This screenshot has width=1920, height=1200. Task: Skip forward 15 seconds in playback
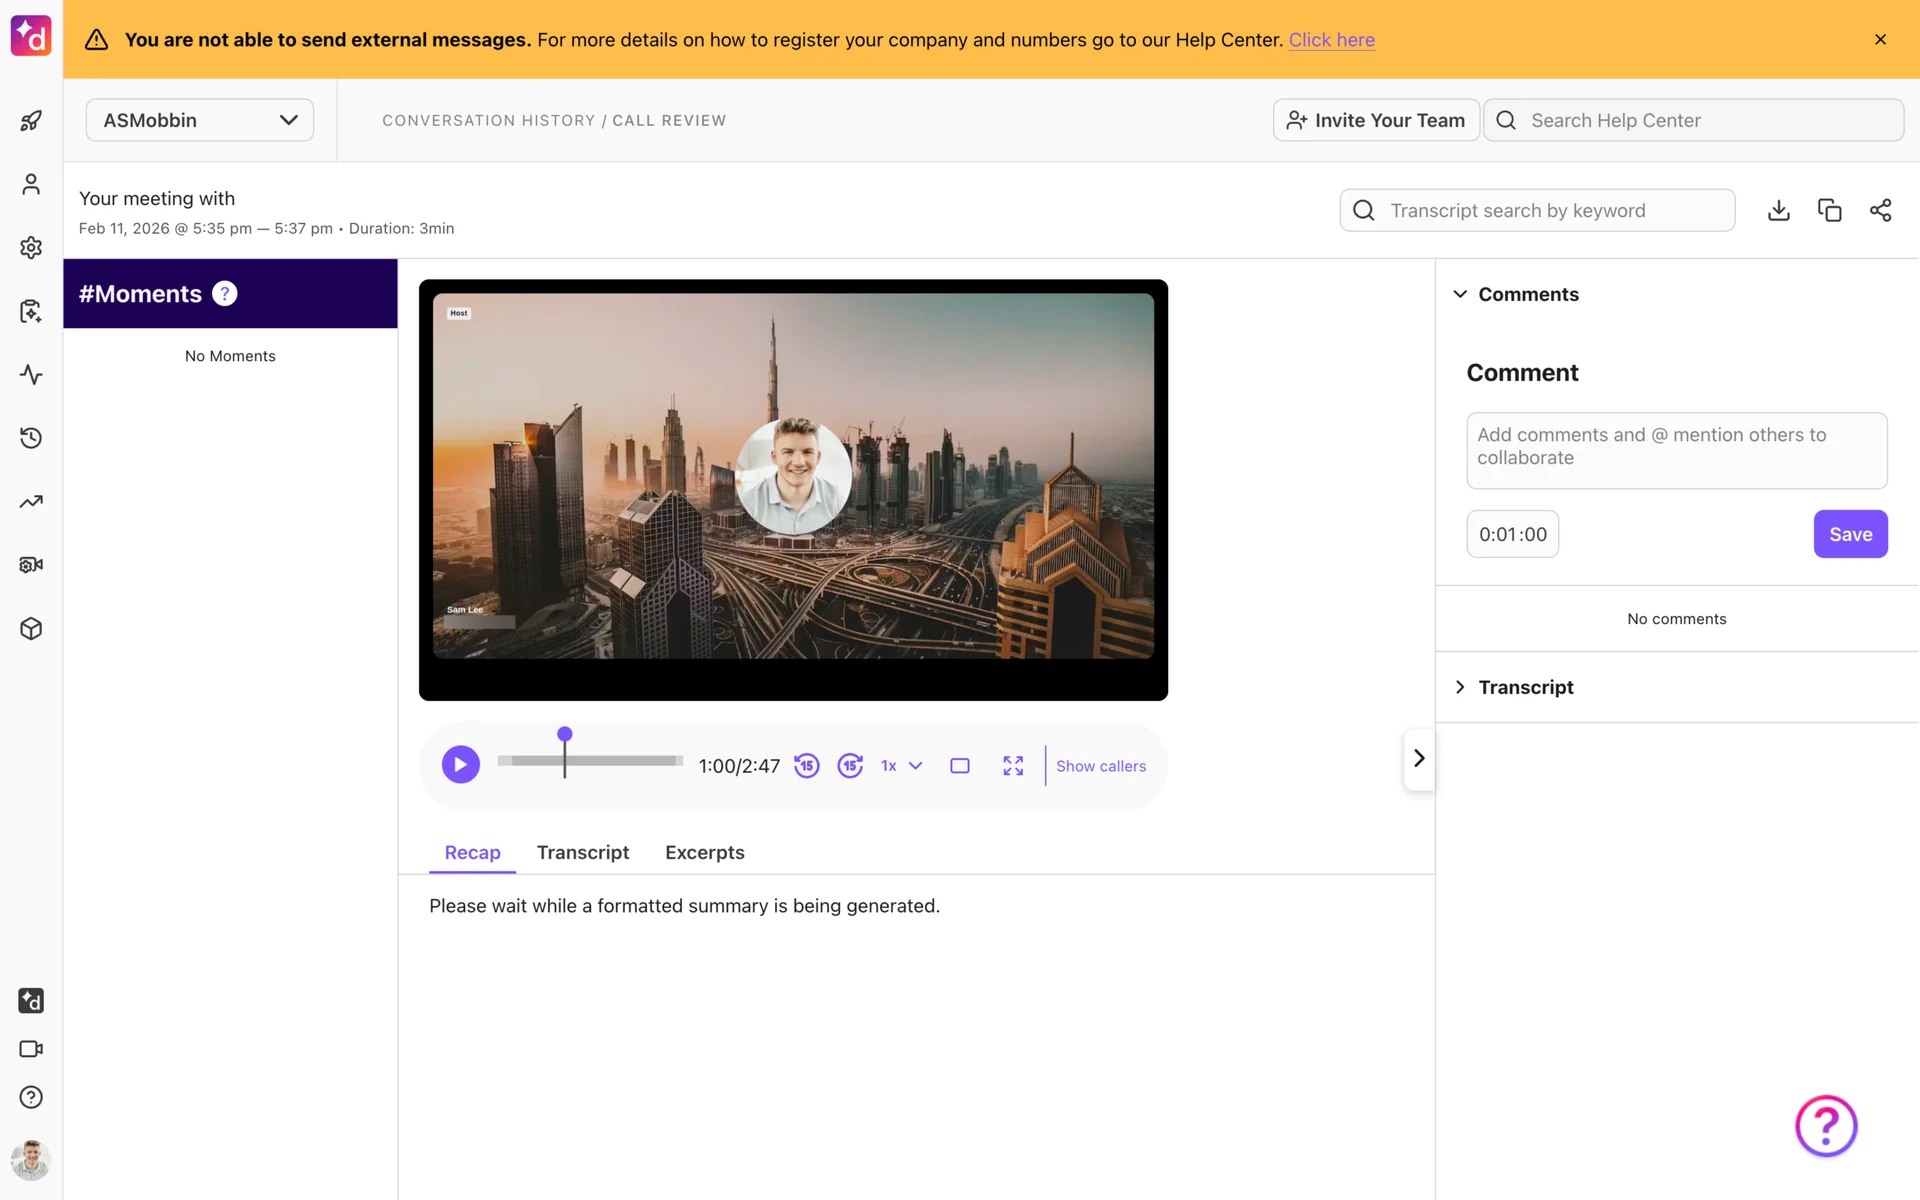point(850,765)
